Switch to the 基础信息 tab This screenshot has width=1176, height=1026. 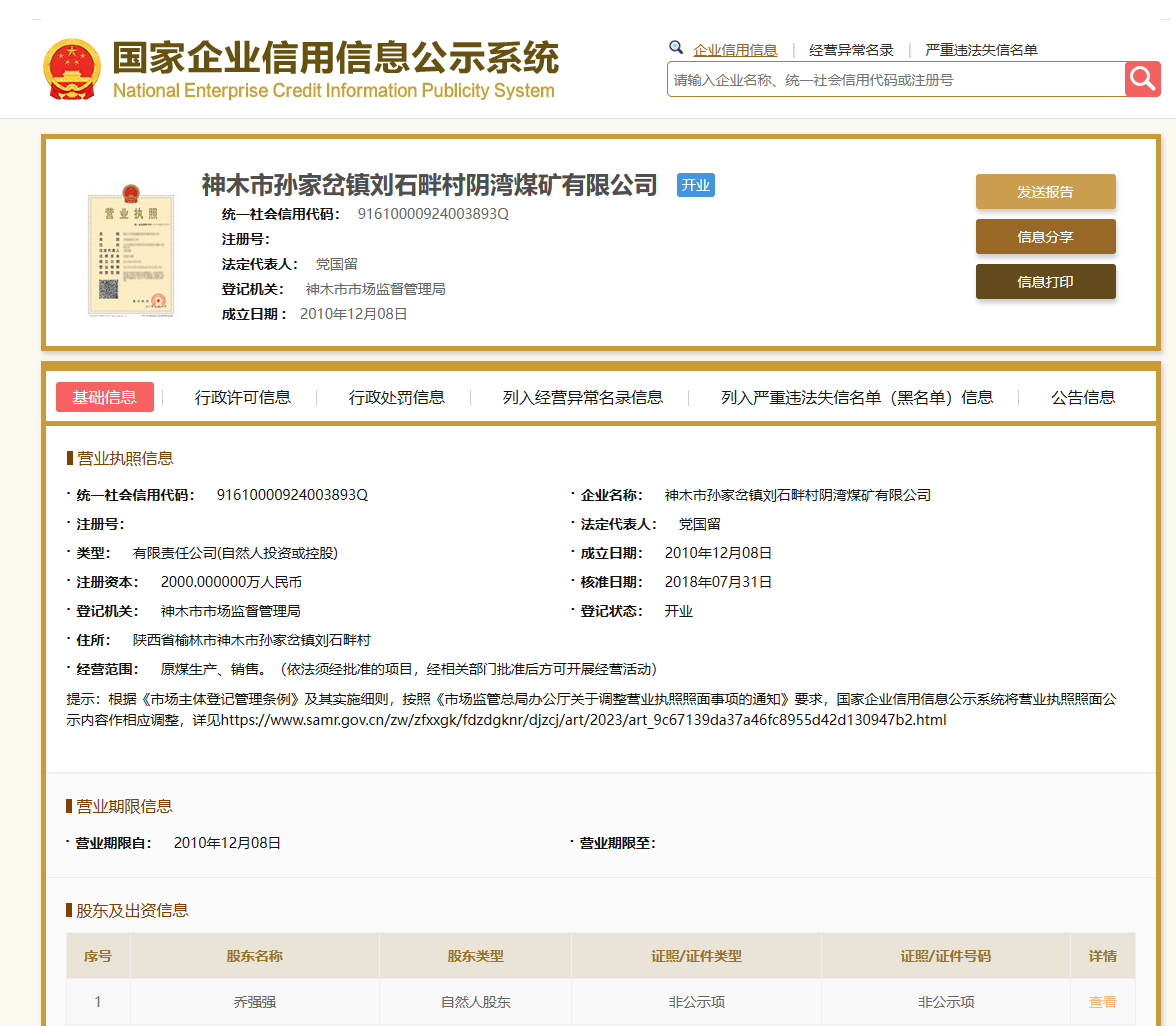point(105,397)
